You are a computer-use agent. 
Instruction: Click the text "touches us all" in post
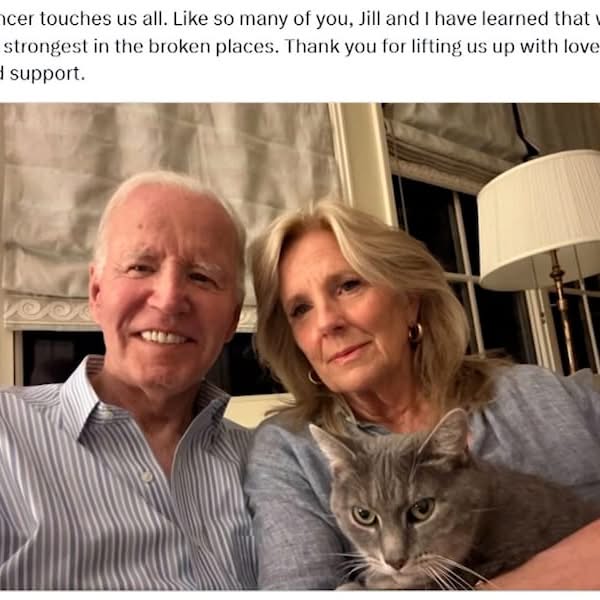(104, 19)
